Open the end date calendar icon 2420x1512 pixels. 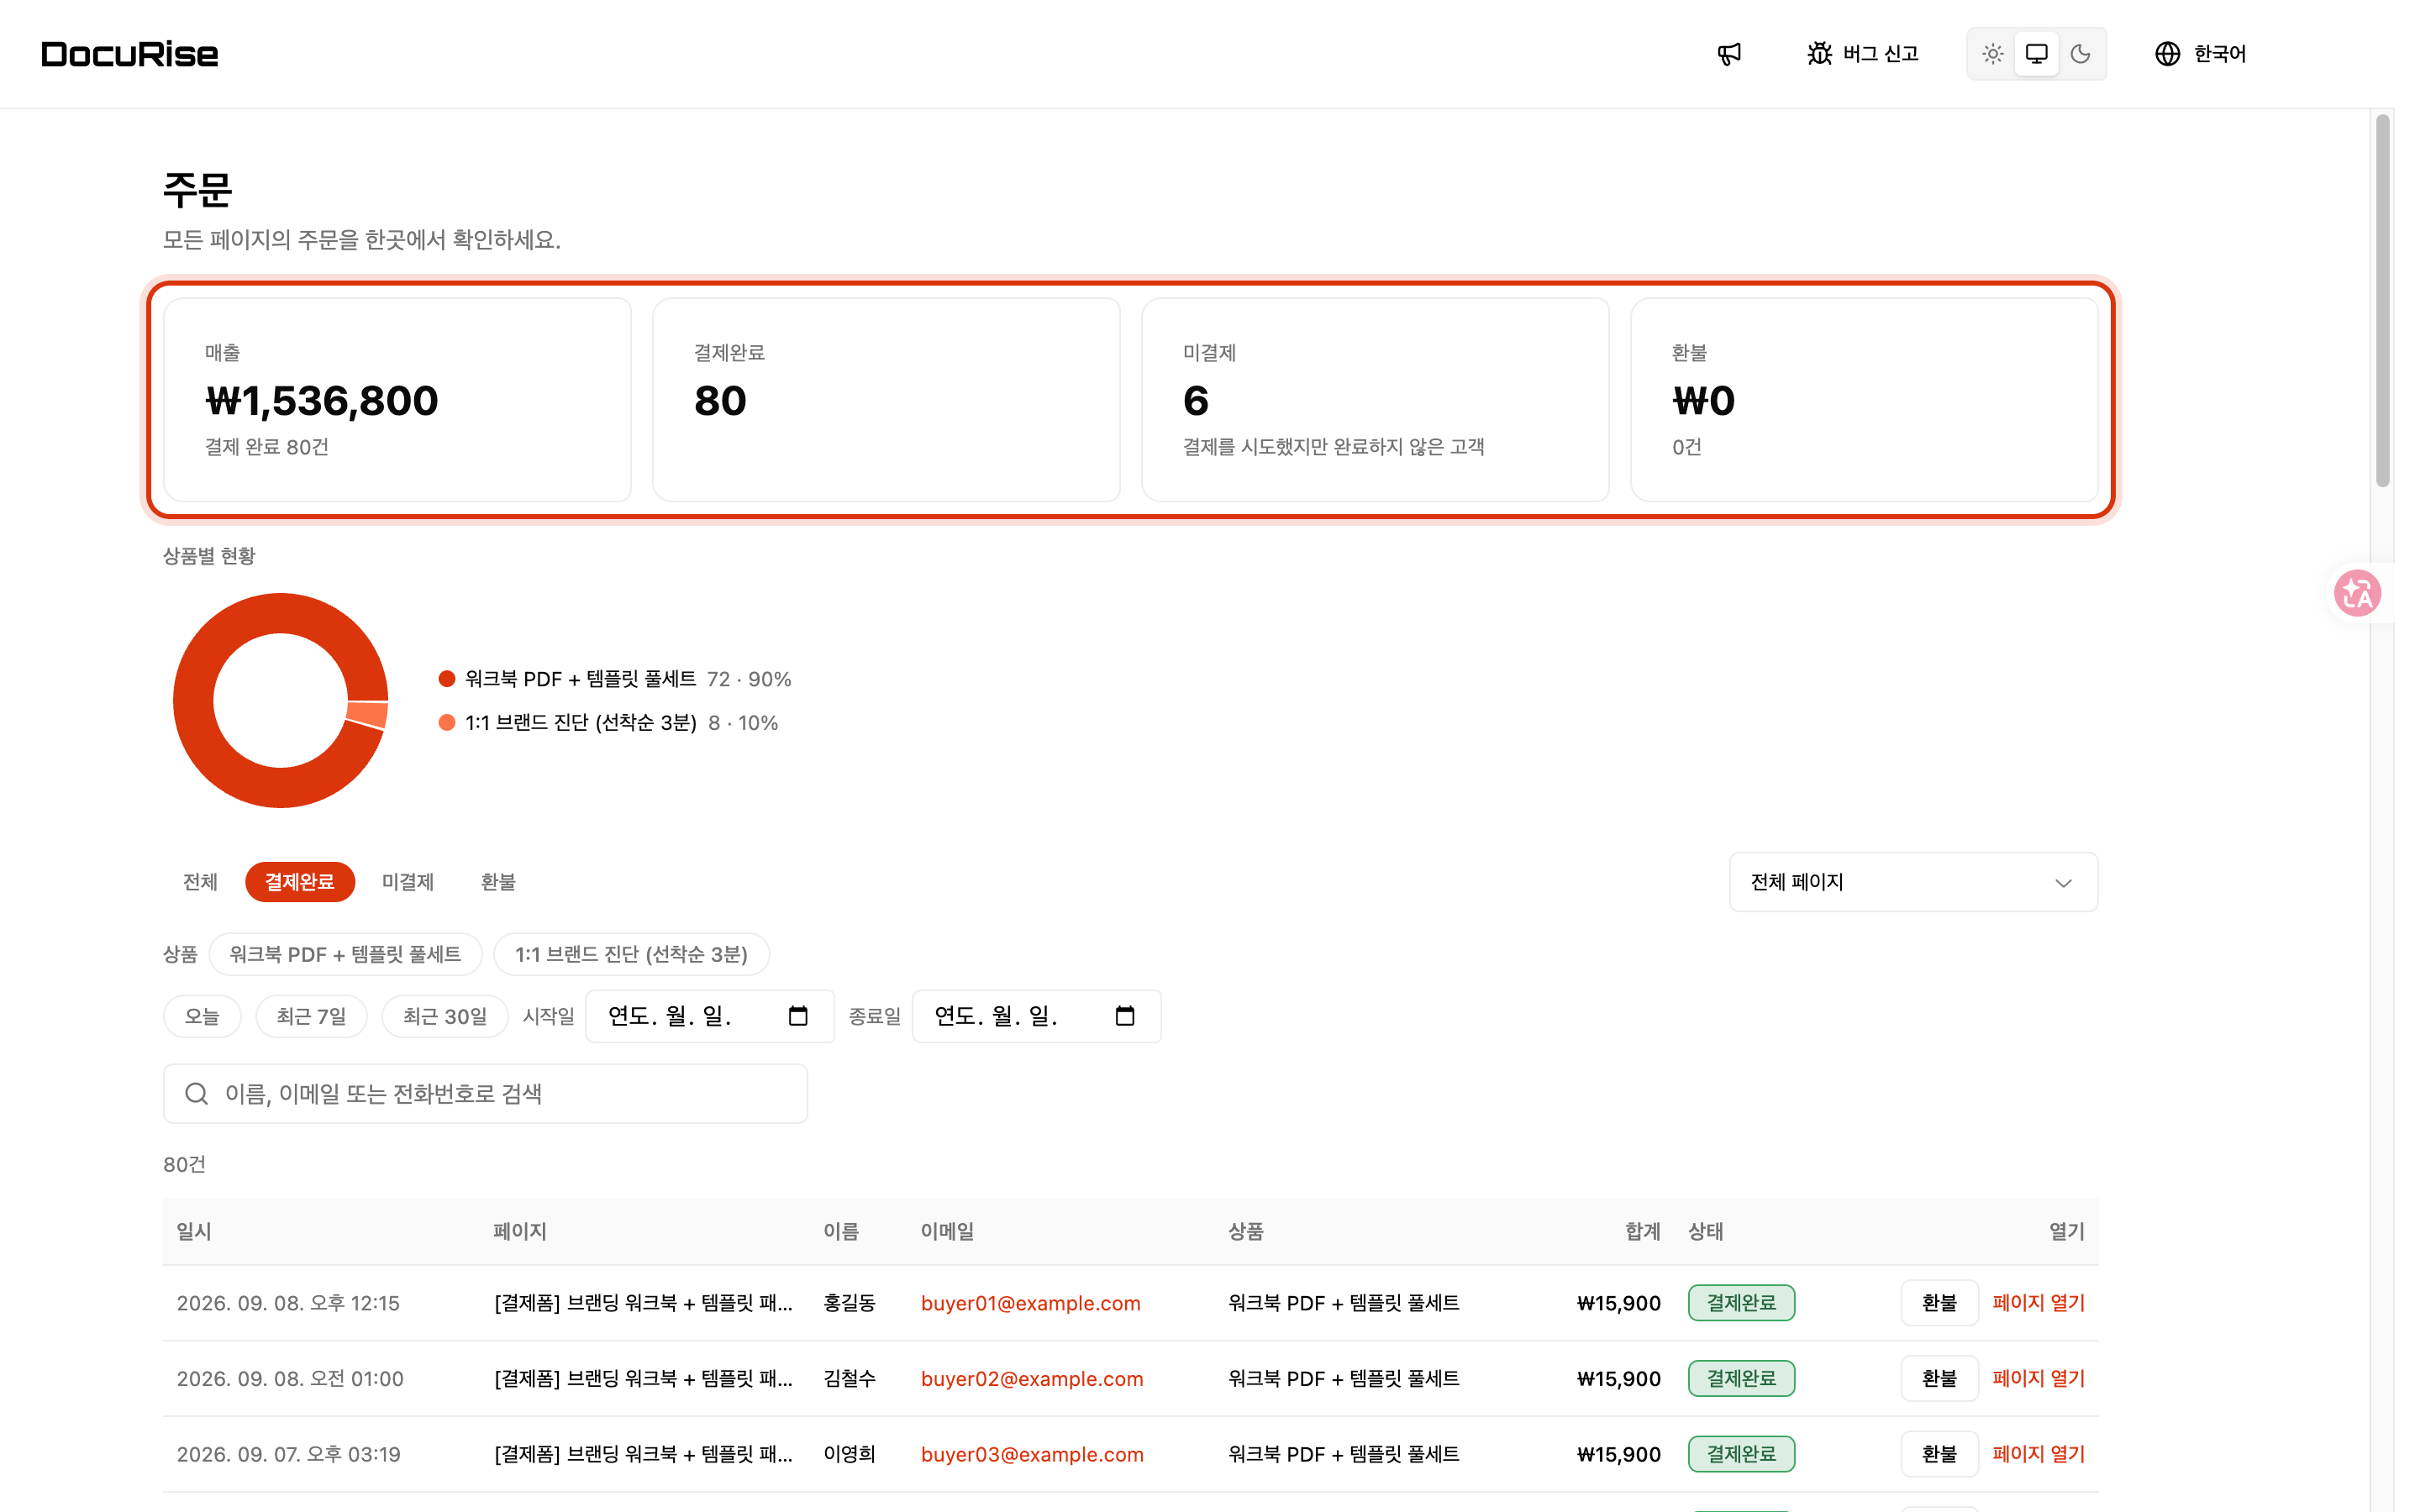(1125, 1016)
